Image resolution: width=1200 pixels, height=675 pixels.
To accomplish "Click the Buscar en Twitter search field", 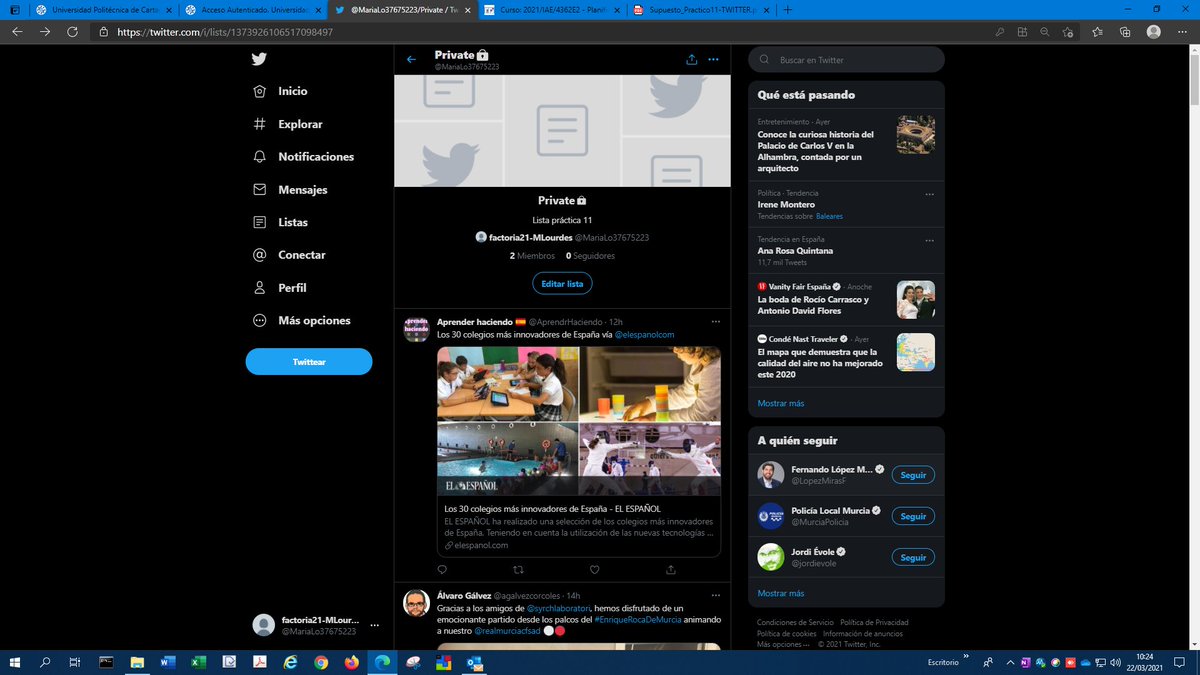I will click(846, 60).
